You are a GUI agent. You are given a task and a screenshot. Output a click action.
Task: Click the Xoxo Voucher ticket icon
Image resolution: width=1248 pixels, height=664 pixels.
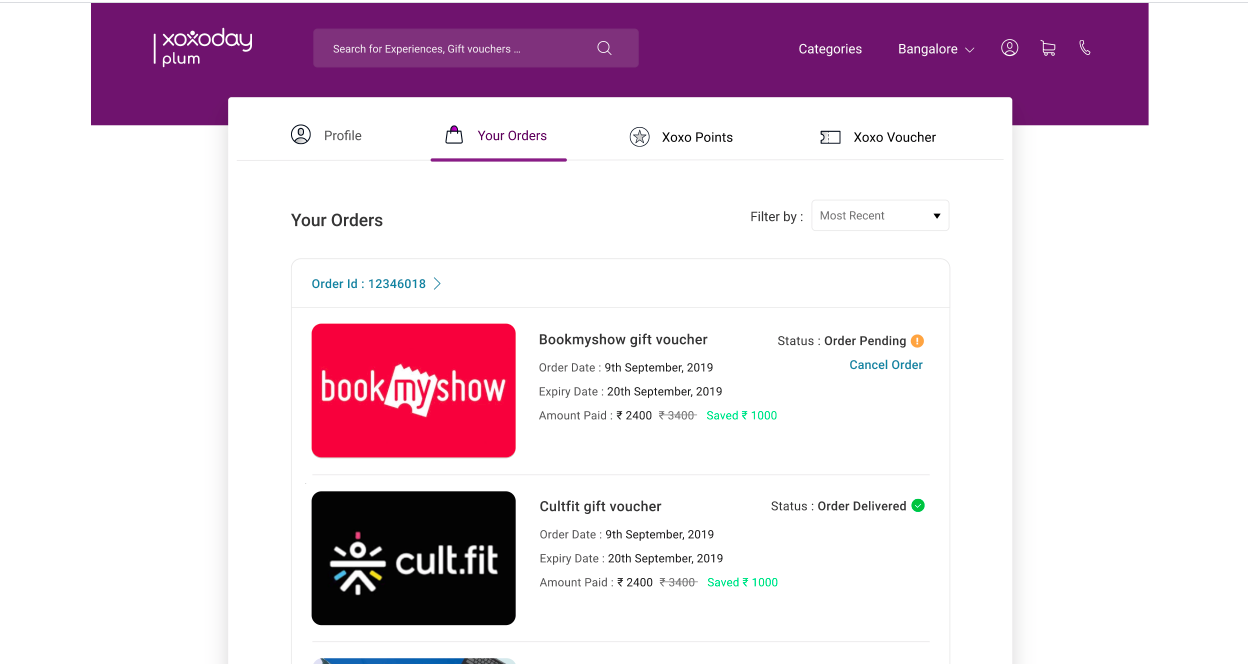(830, 137)
